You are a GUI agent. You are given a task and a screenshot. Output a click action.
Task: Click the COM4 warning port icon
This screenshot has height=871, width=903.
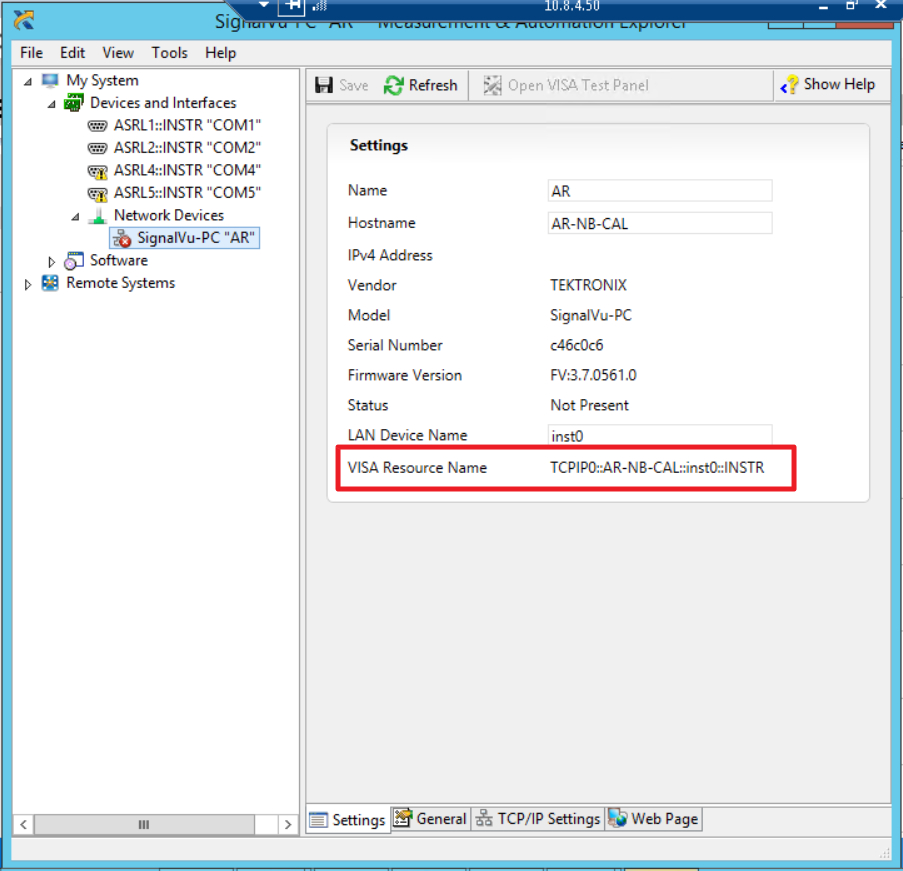pyautogui.click(x=97, y=171)
